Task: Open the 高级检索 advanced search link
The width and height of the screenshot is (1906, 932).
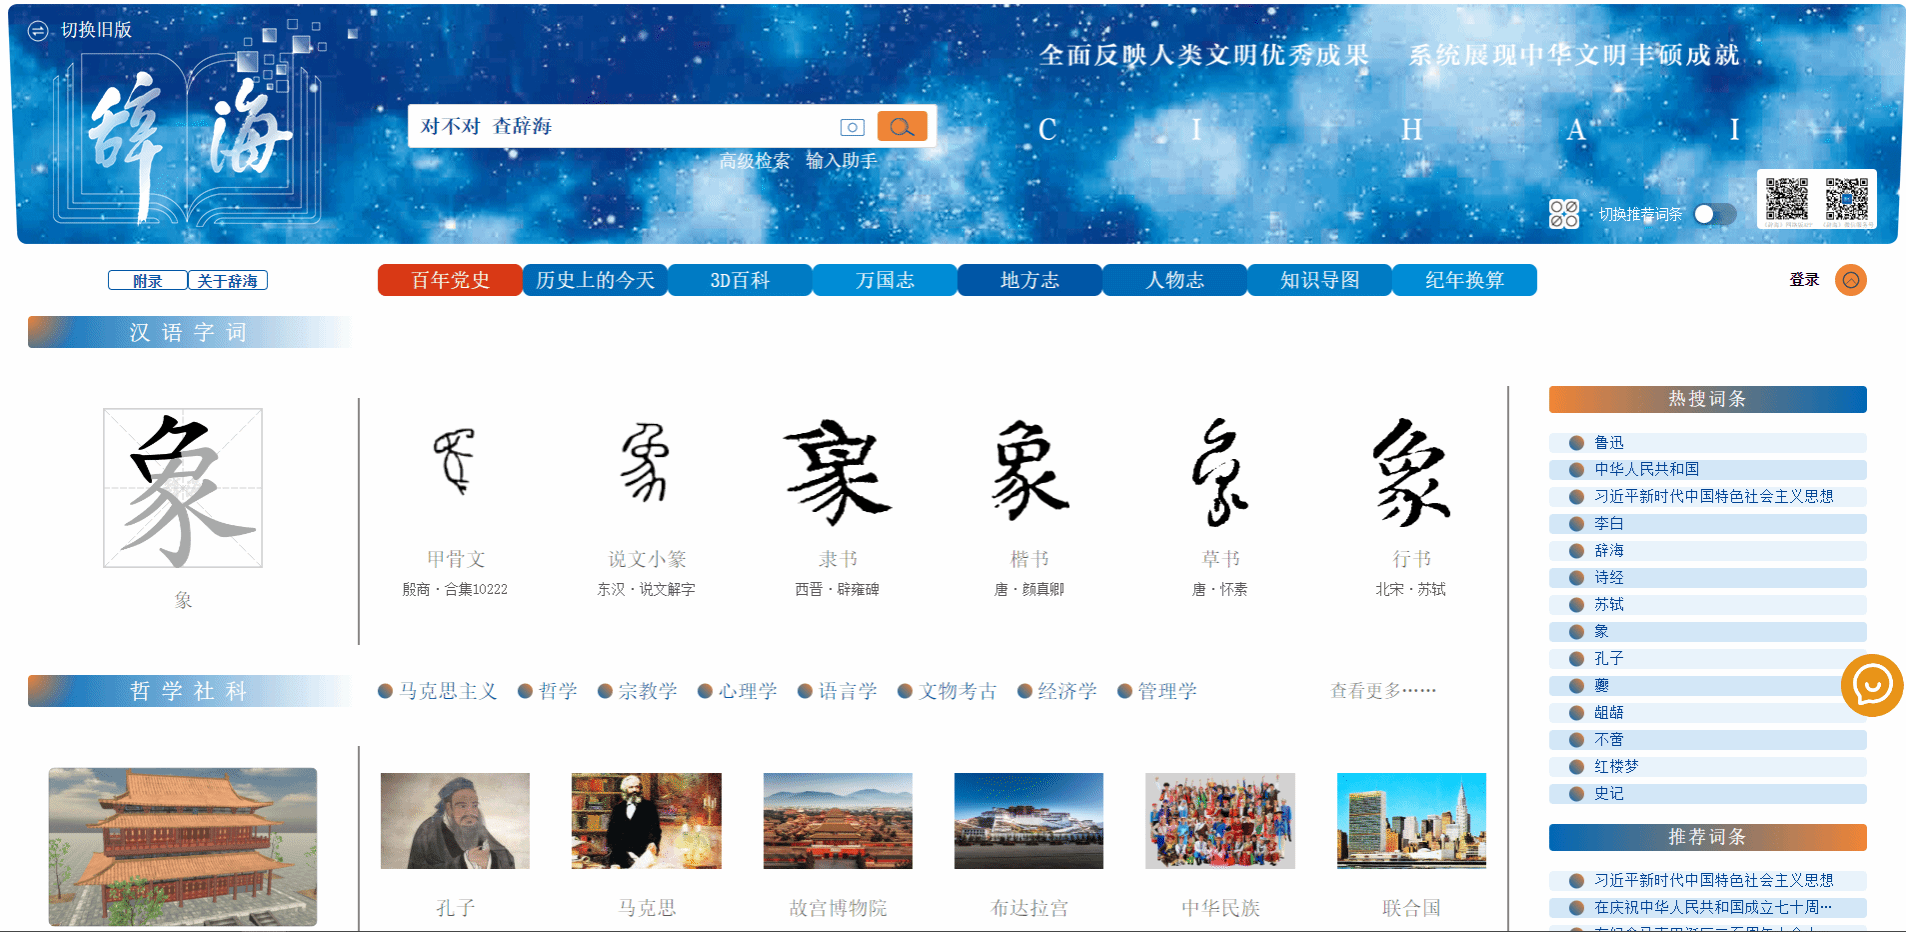Action: [x=754, y=161]
